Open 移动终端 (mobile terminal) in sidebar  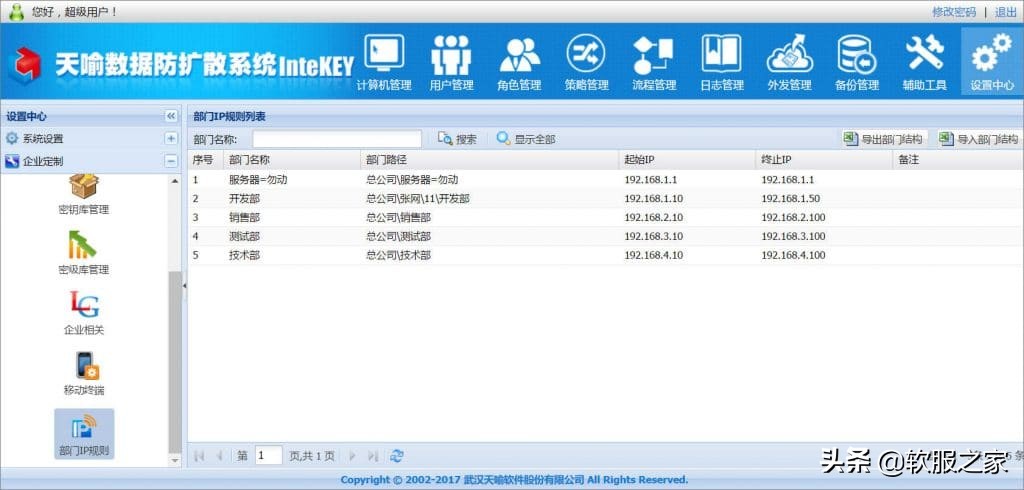point(84,374)
